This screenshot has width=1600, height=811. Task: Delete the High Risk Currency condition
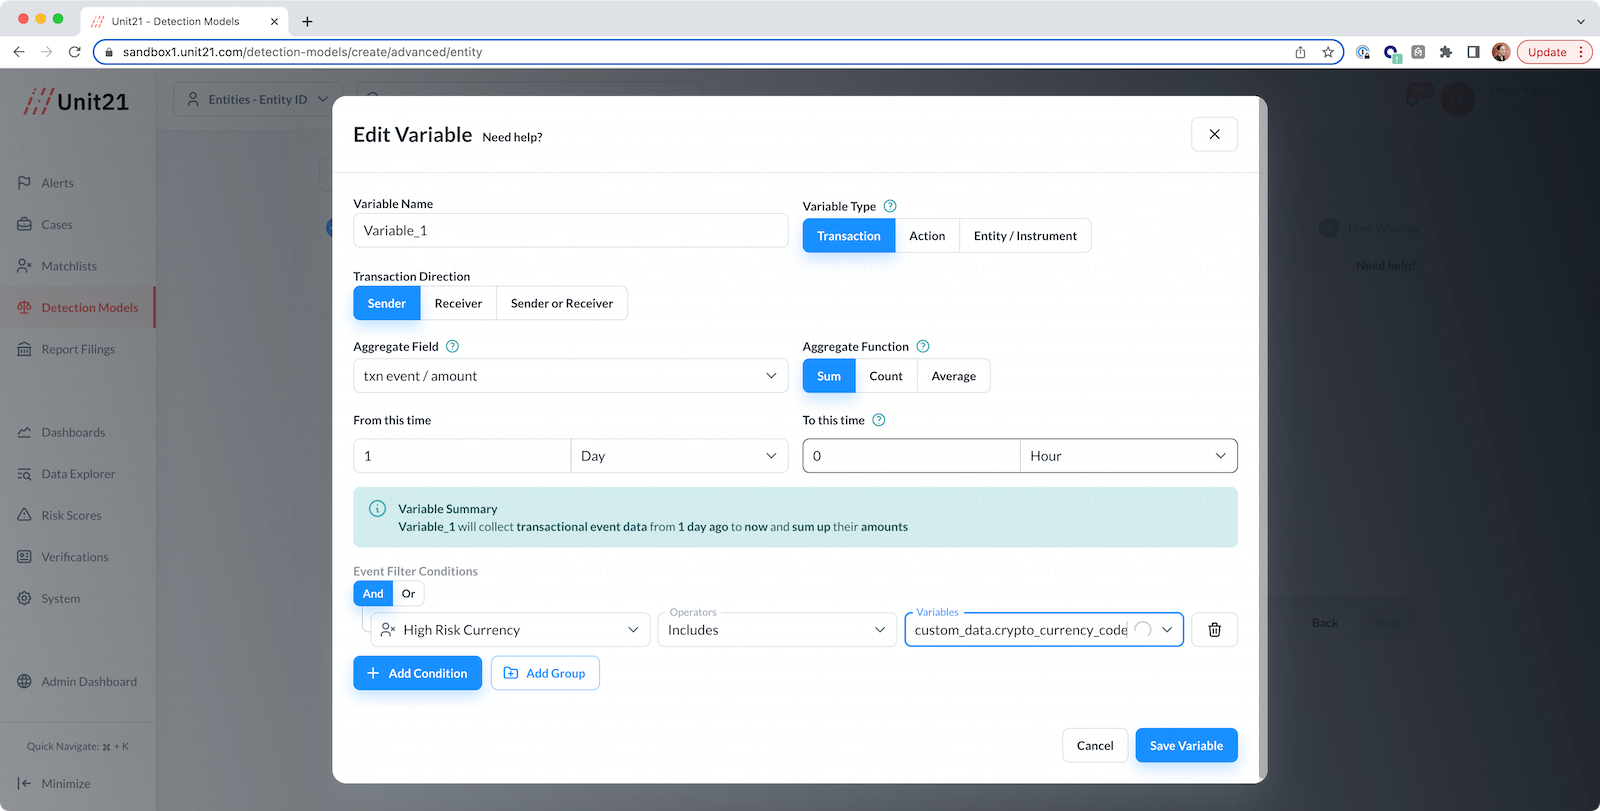[x=1214, y=630]
